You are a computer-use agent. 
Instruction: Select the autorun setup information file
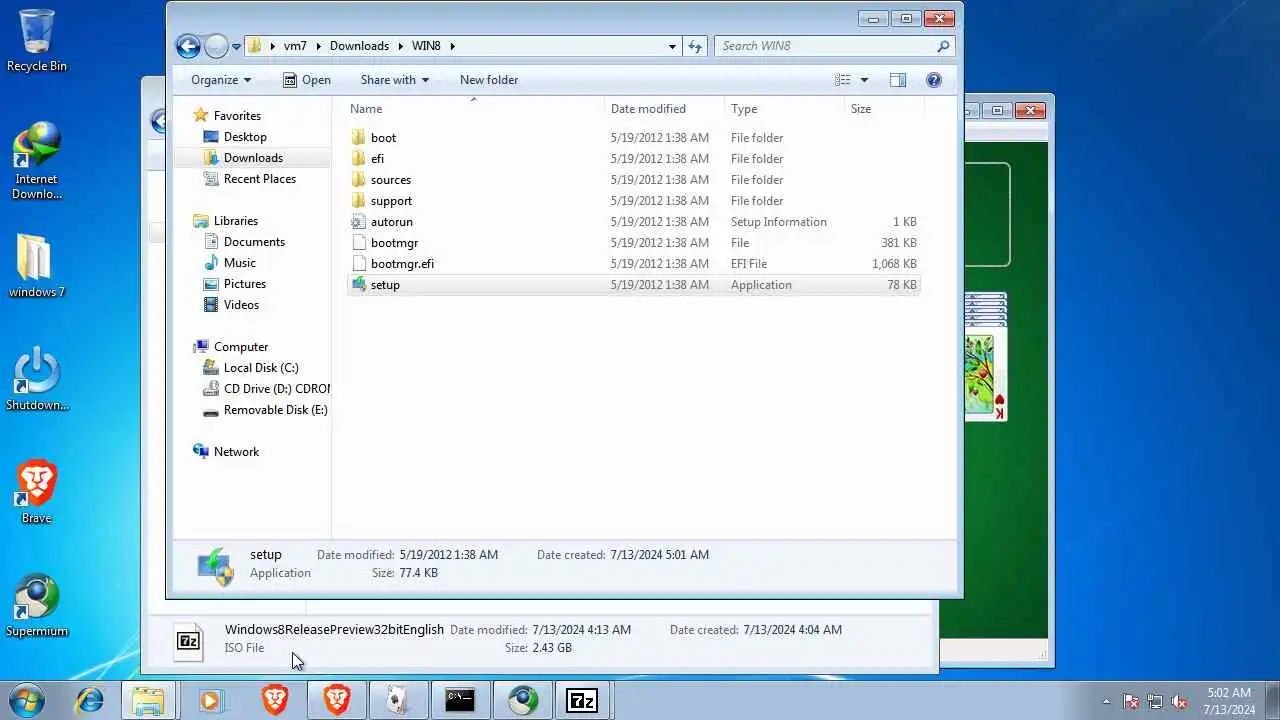pos(634,222)
